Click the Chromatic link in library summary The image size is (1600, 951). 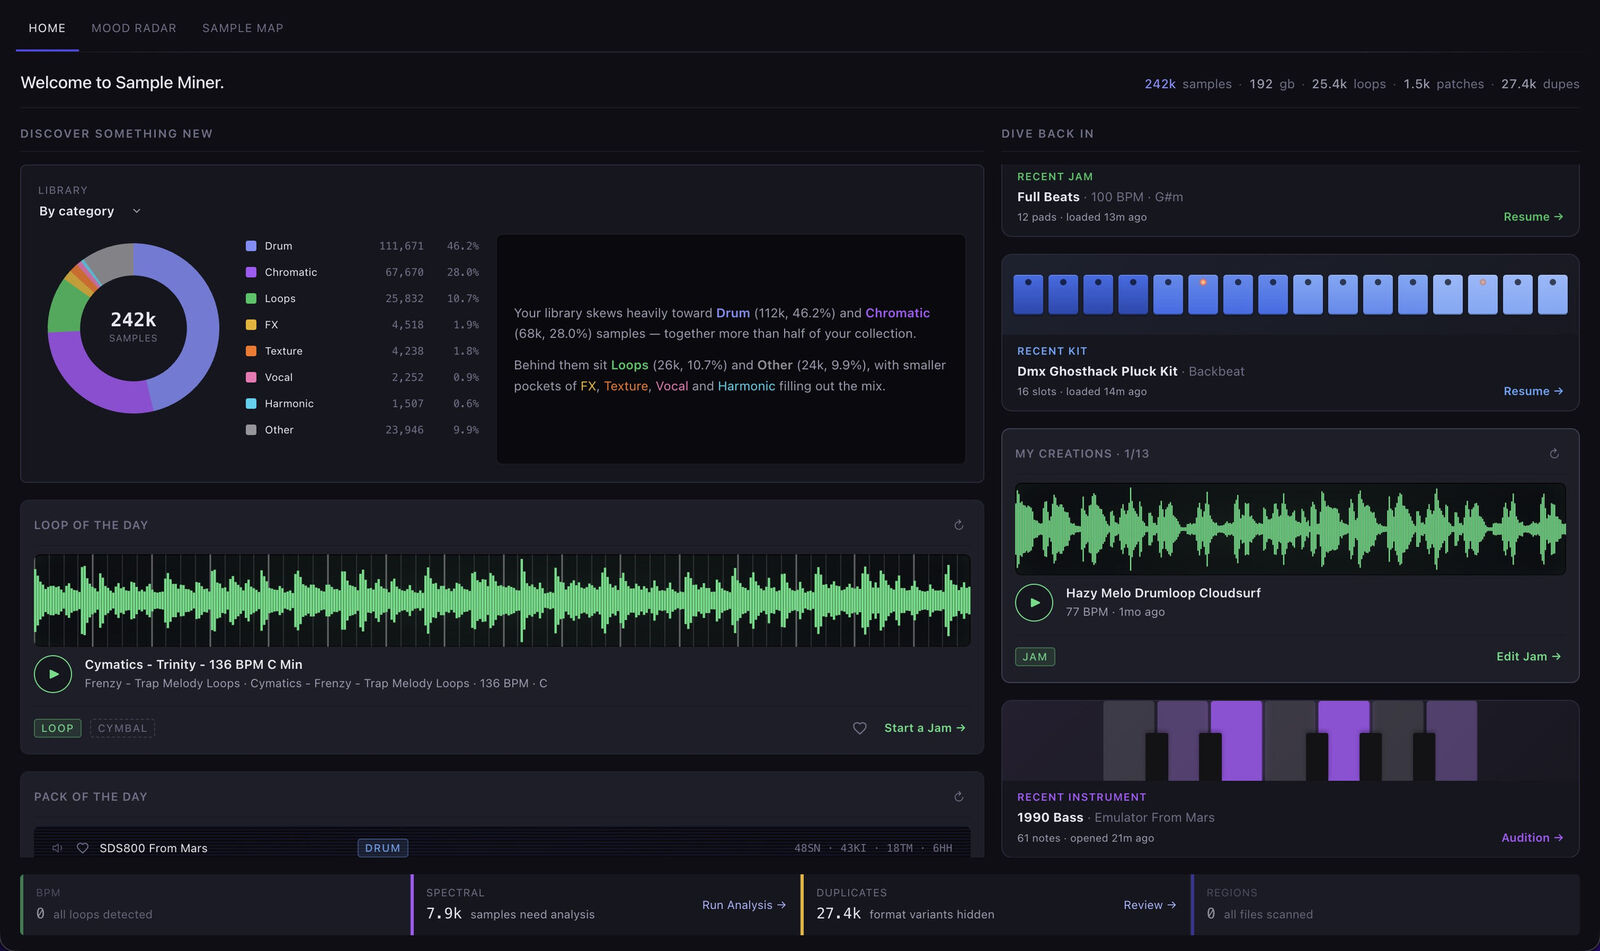[897, 313]
